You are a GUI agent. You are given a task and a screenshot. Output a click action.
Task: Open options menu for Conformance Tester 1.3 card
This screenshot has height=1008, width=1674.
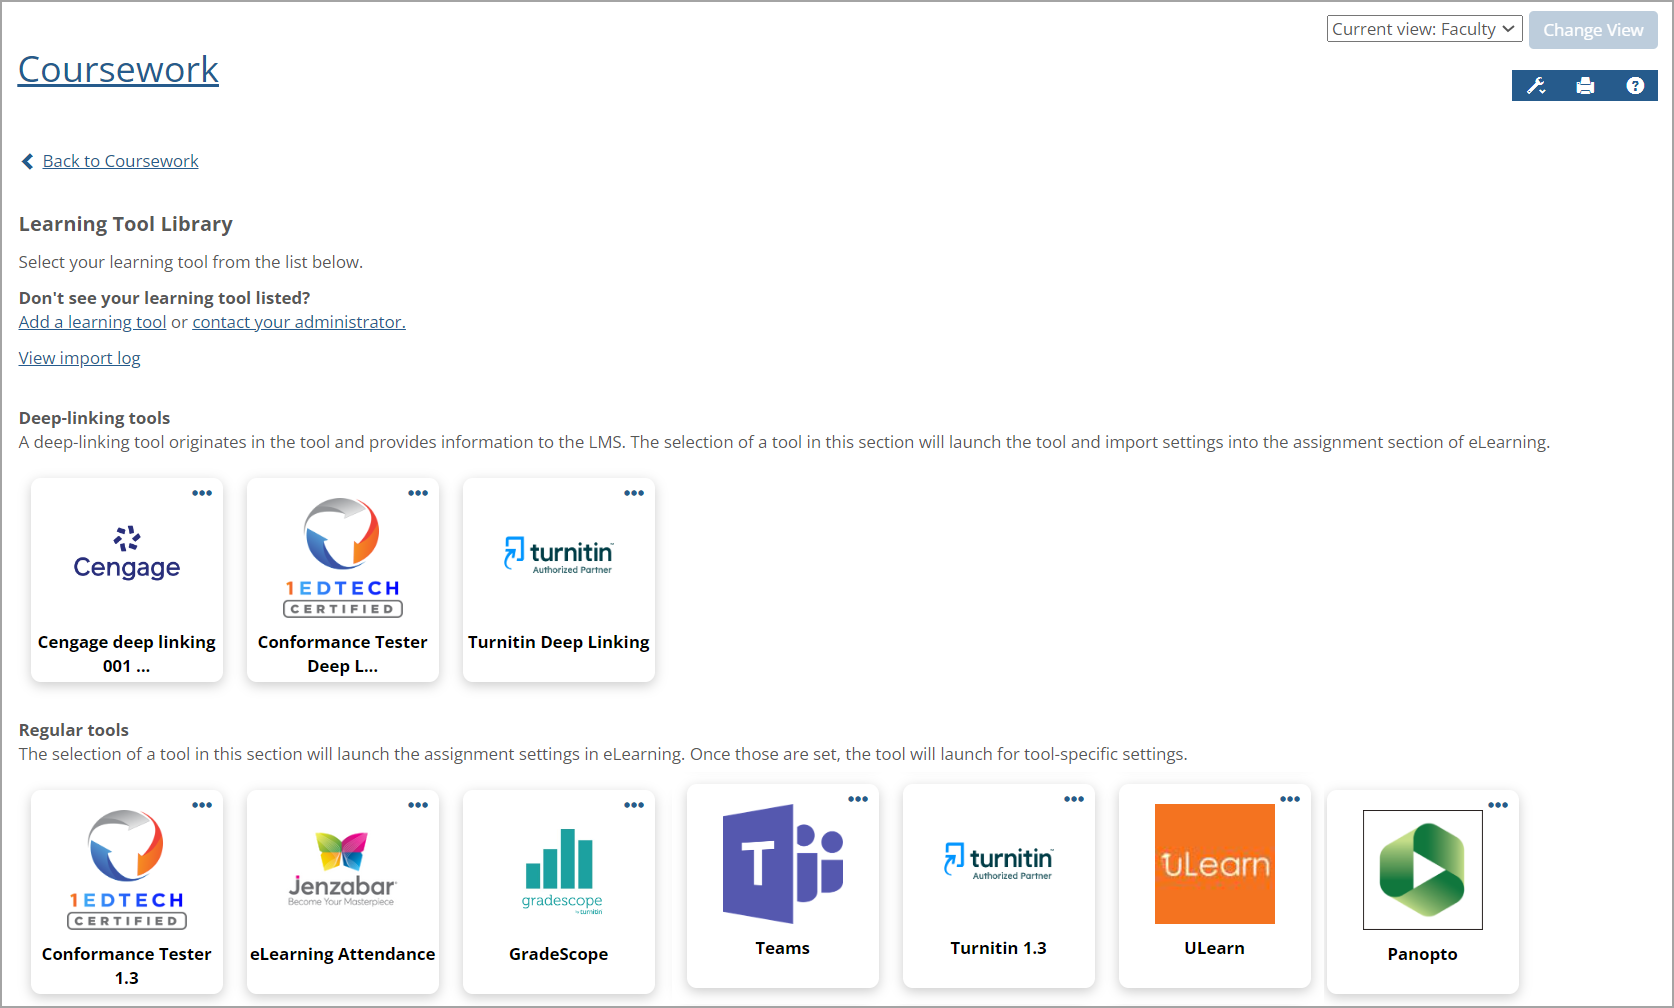[x=202, y=805]
